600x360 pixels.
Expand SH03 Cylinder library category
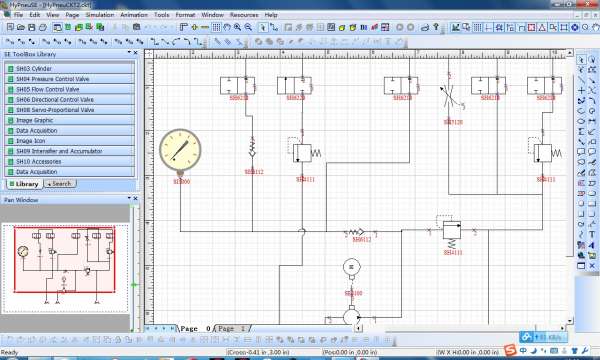click(70, 68)
